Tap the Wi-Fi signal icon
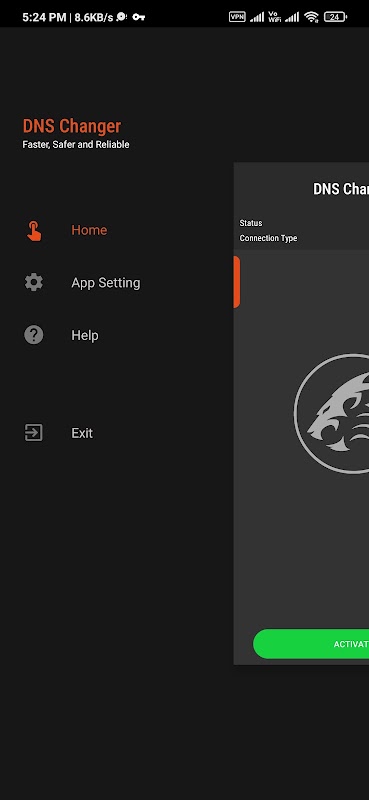 pyautogui.click(x=311, y=17)
